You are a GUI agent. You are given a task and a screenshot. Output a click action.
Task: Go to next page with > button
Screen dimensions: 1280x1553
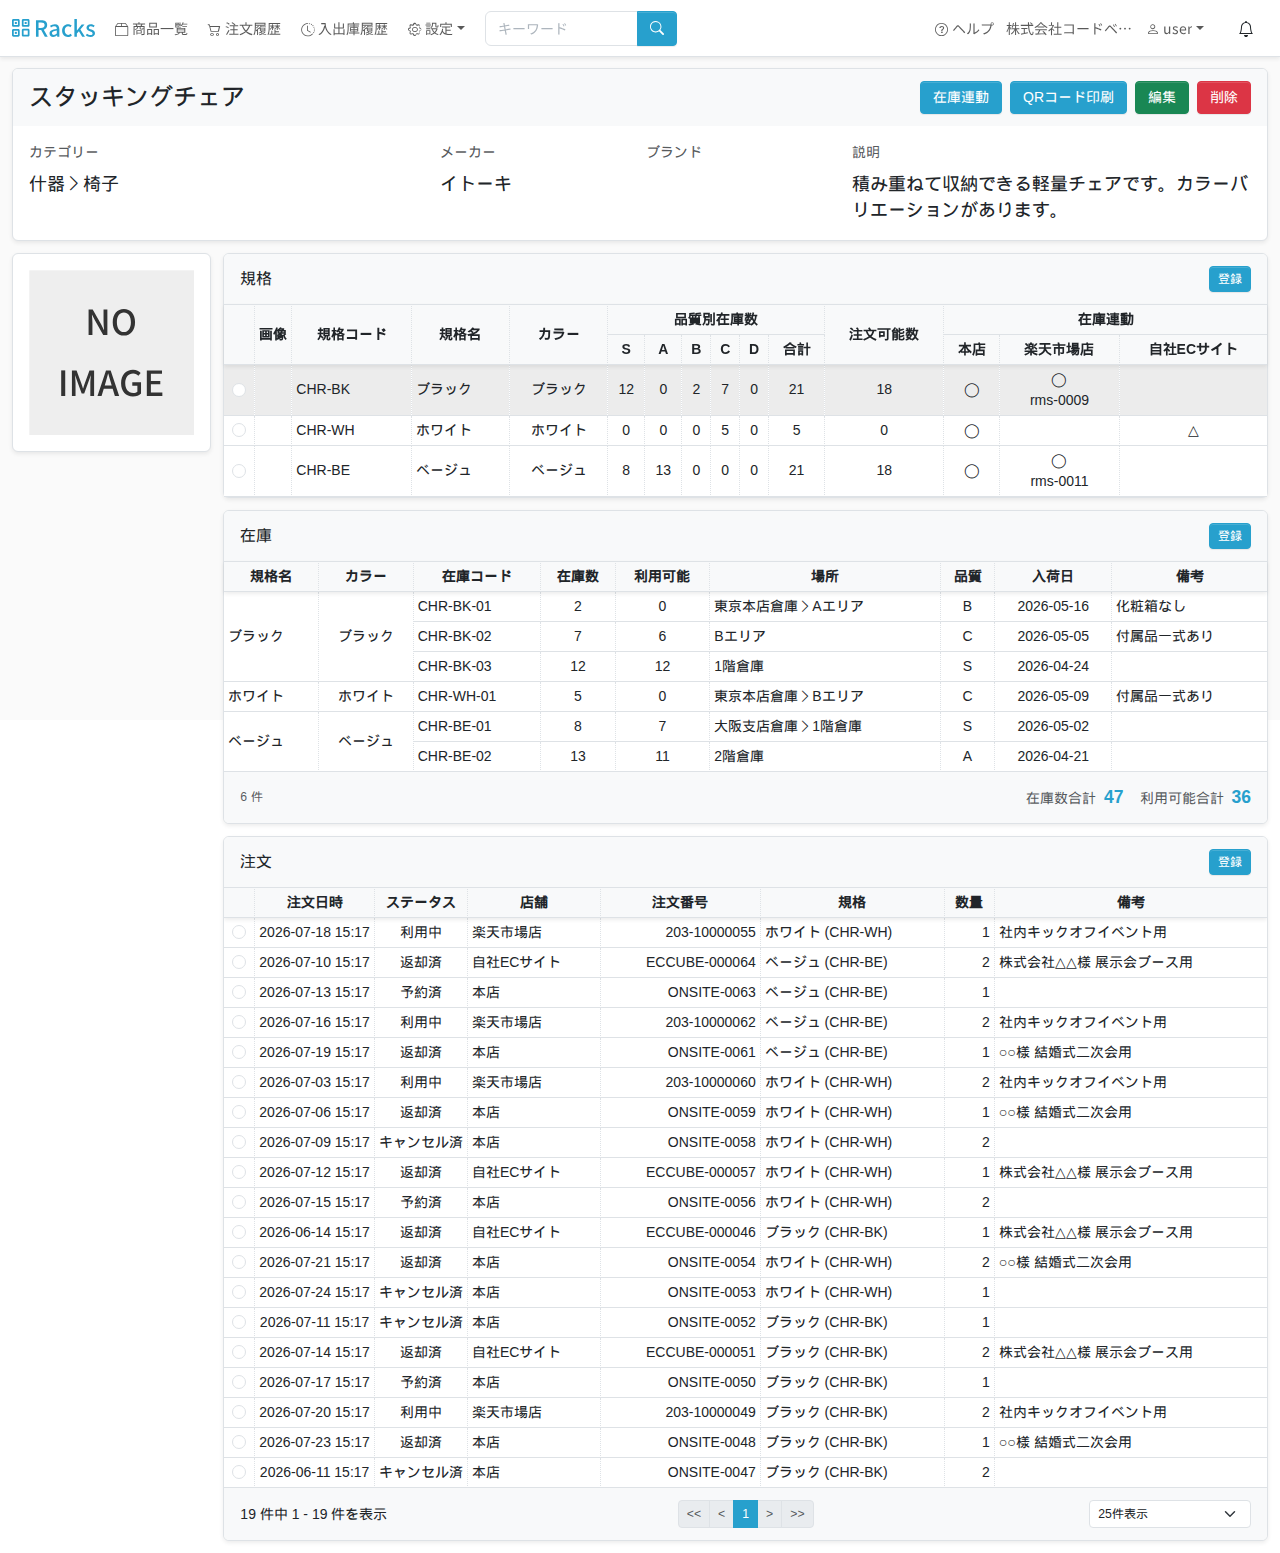pos(769,1514)
